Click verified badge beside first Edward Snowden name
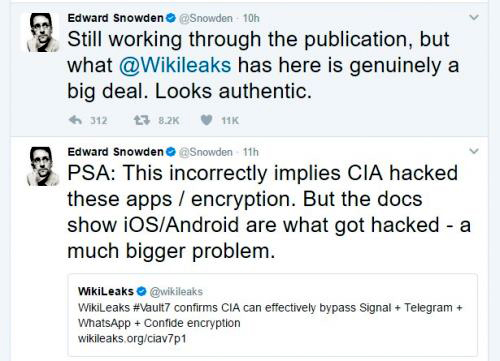 tap(171, 18)
